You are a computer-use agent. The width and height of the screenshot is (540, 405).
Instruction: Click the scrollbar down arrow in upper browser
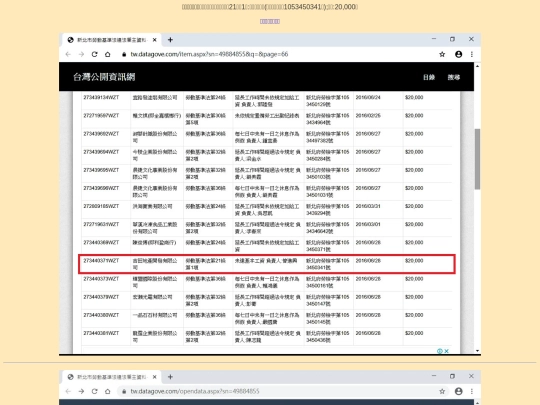click(x=477, y=351)
